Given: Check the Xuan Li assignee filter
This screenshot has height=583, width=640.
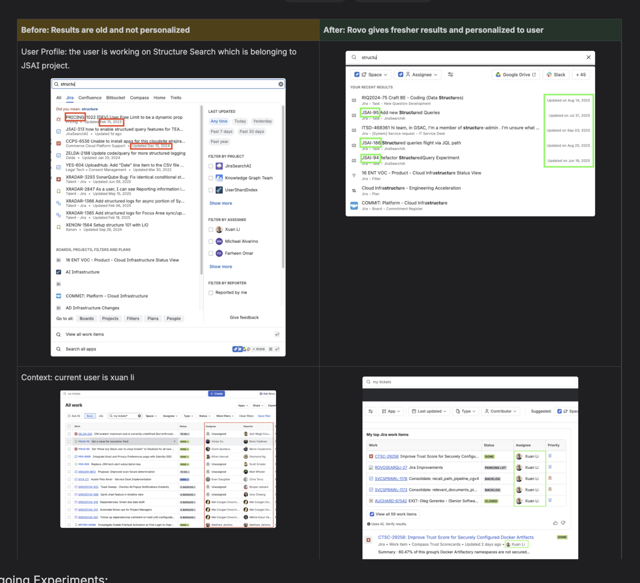Looking at the screenshot, I should (x=211, y=229).
